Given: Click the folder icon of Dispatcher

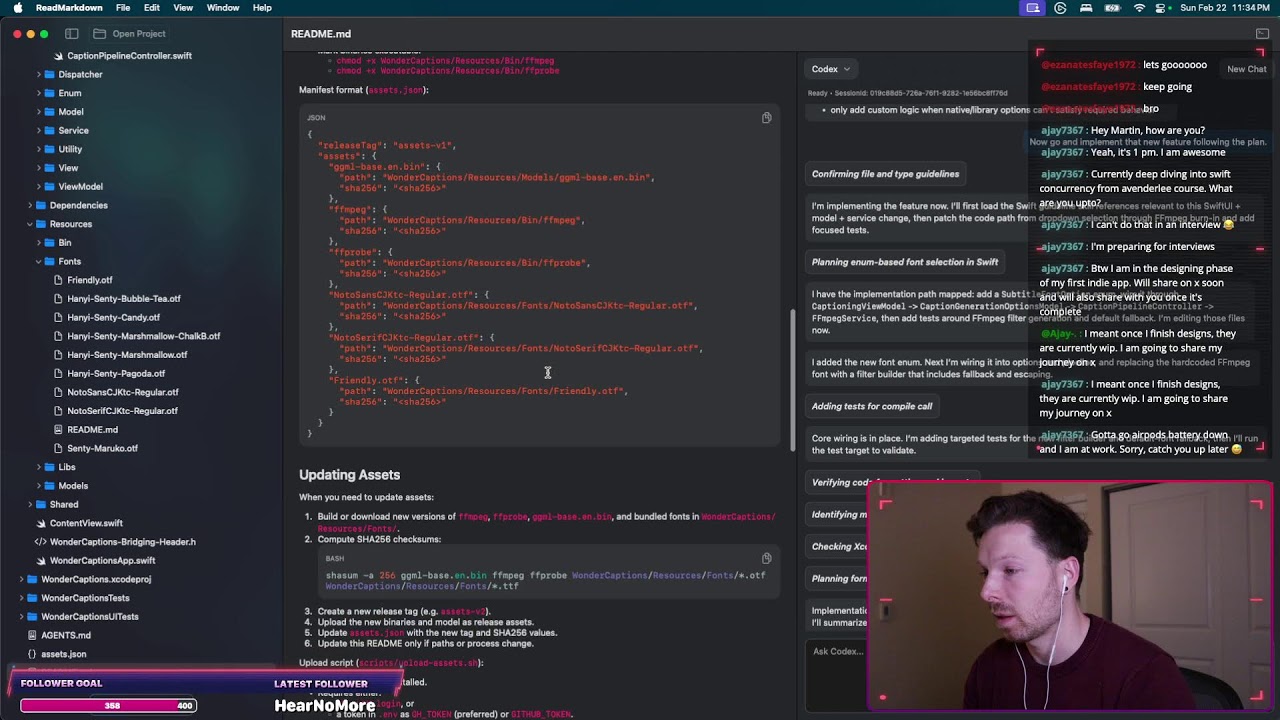Looking at the screenshot, I should 50,74.
